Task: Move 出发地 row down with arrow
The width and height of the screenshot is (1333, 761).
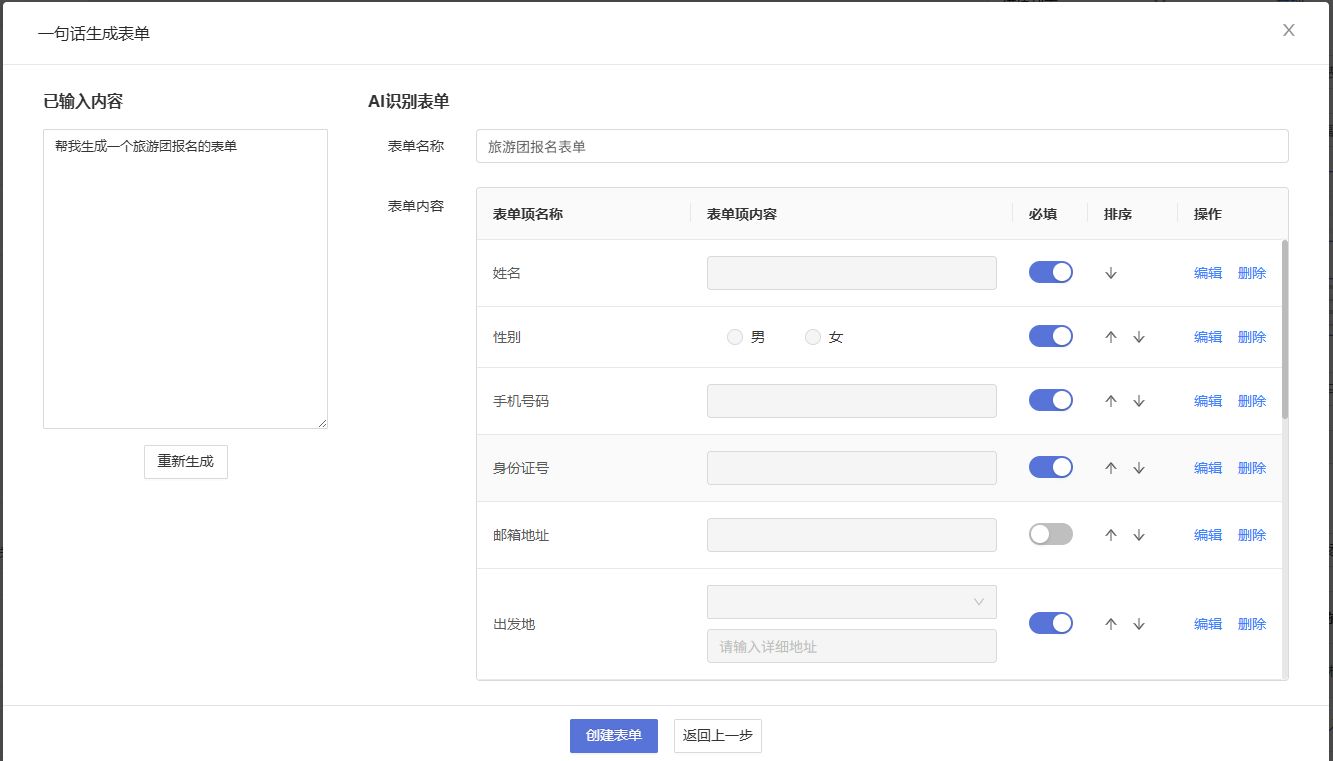Action: click(1138, 624)
